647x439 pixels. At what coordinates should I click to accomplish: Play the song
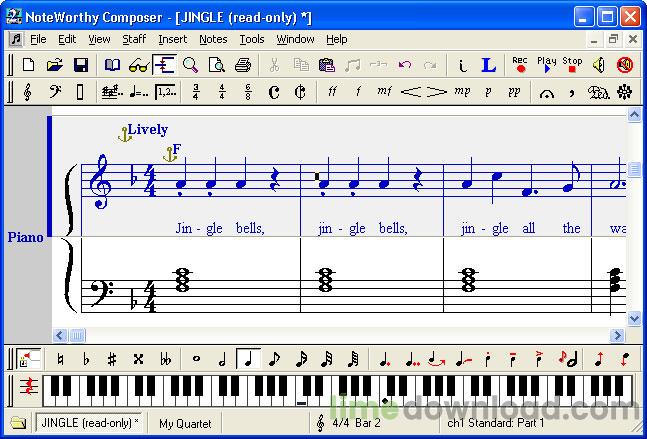tap(546, 64)
